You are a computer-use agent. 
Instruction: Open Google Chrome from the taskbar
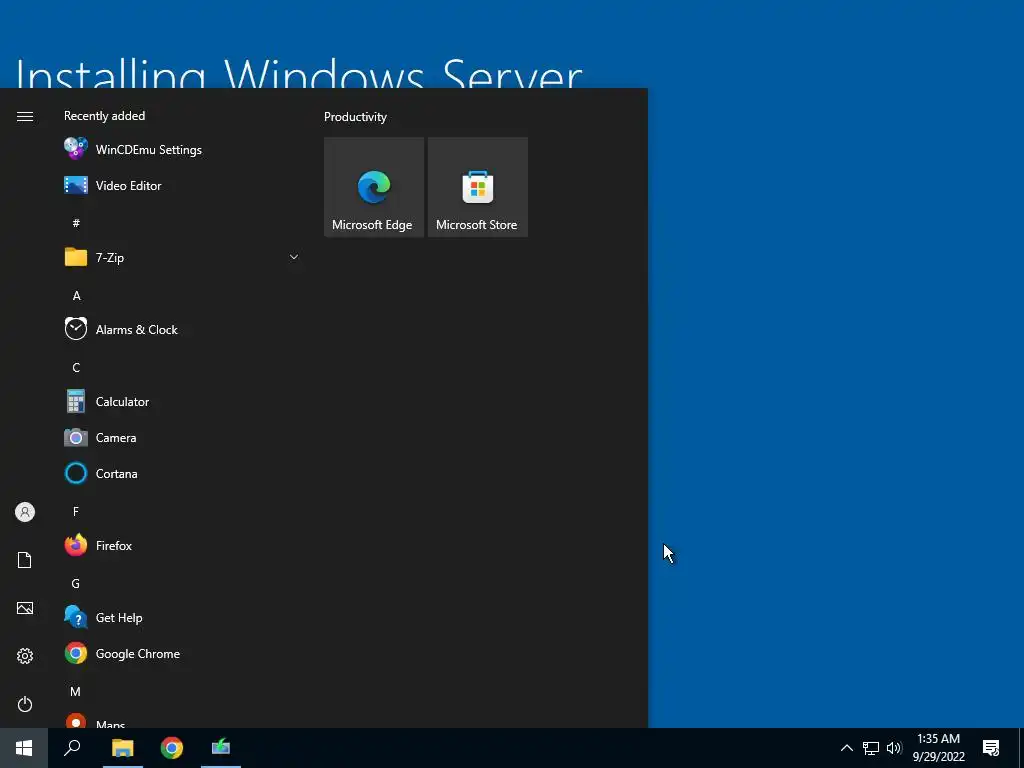pyautogui.click(x=172, y=748)
